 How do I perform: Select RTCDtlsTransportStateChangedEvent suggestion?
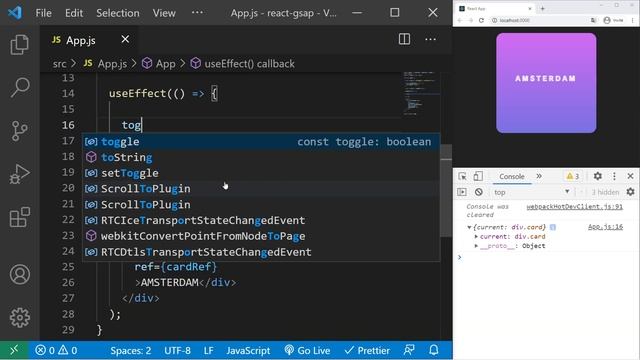tap(261, 252)
